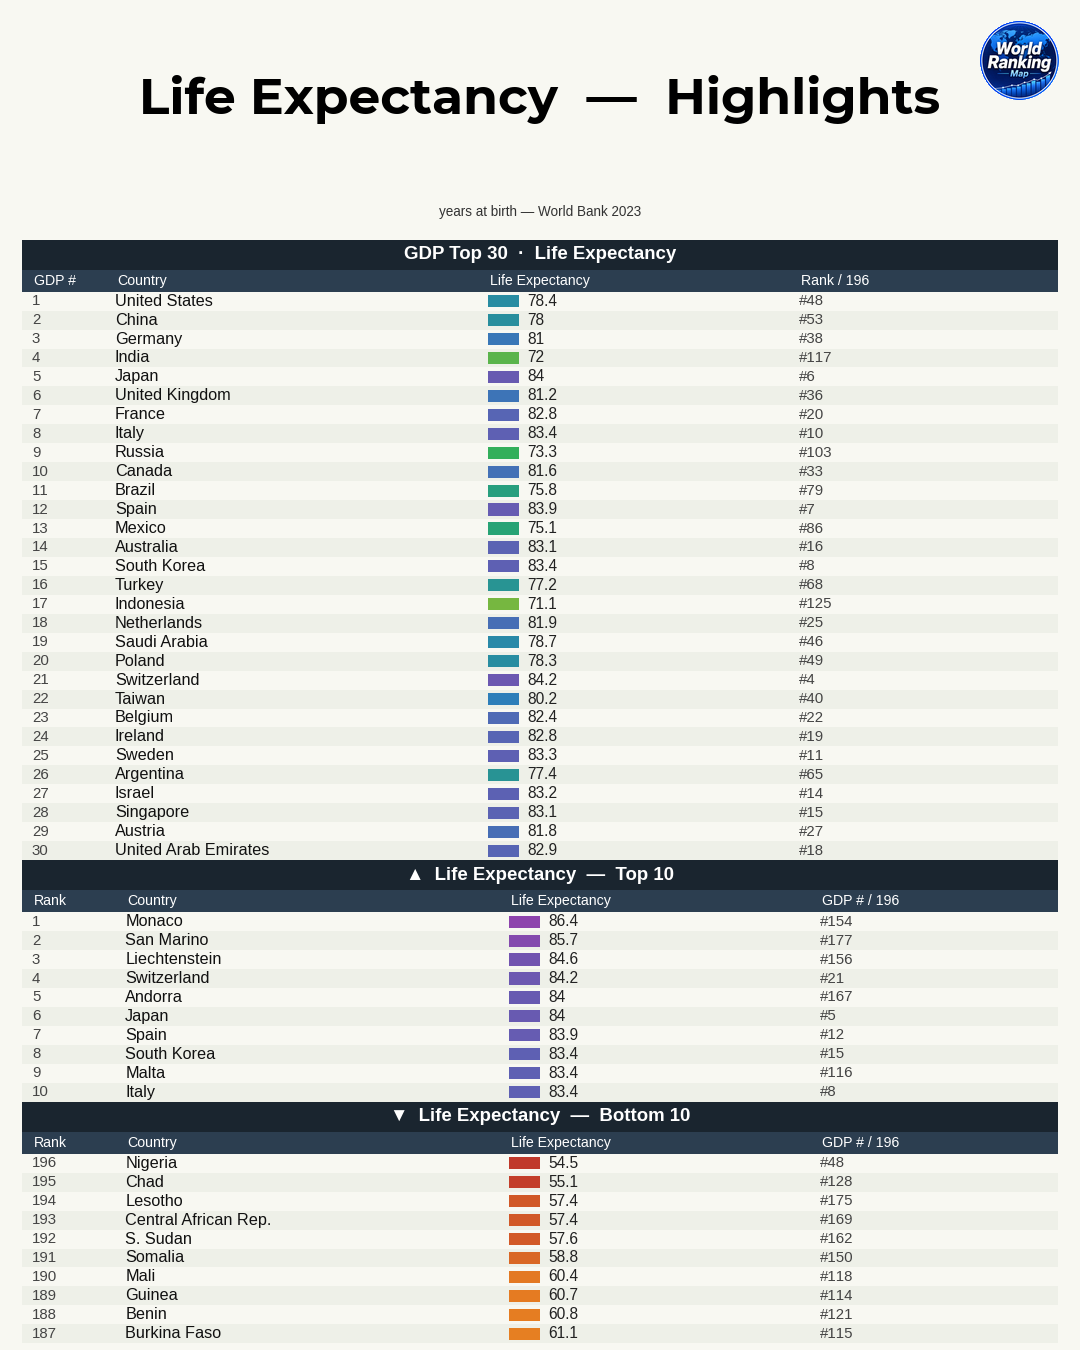This screenshot has width=1080, height=1350.
Task: Click the GDP # column header
Action: pyautogui.click(x=55, y=280)
